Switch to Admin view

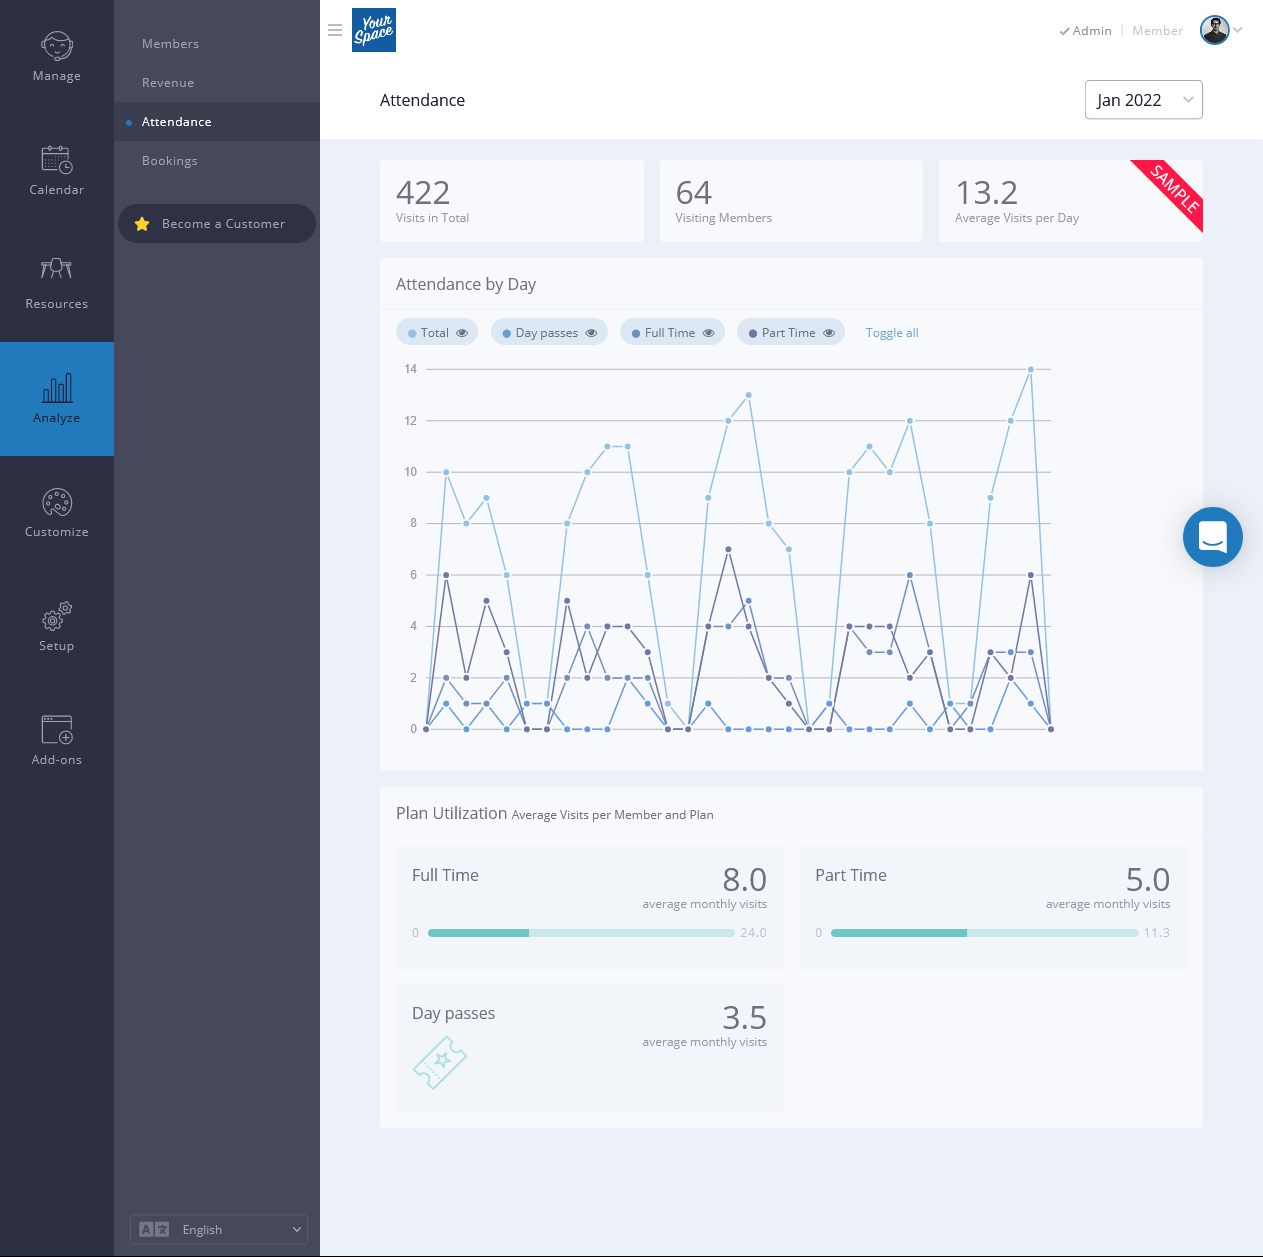(x=1086, y=31)
